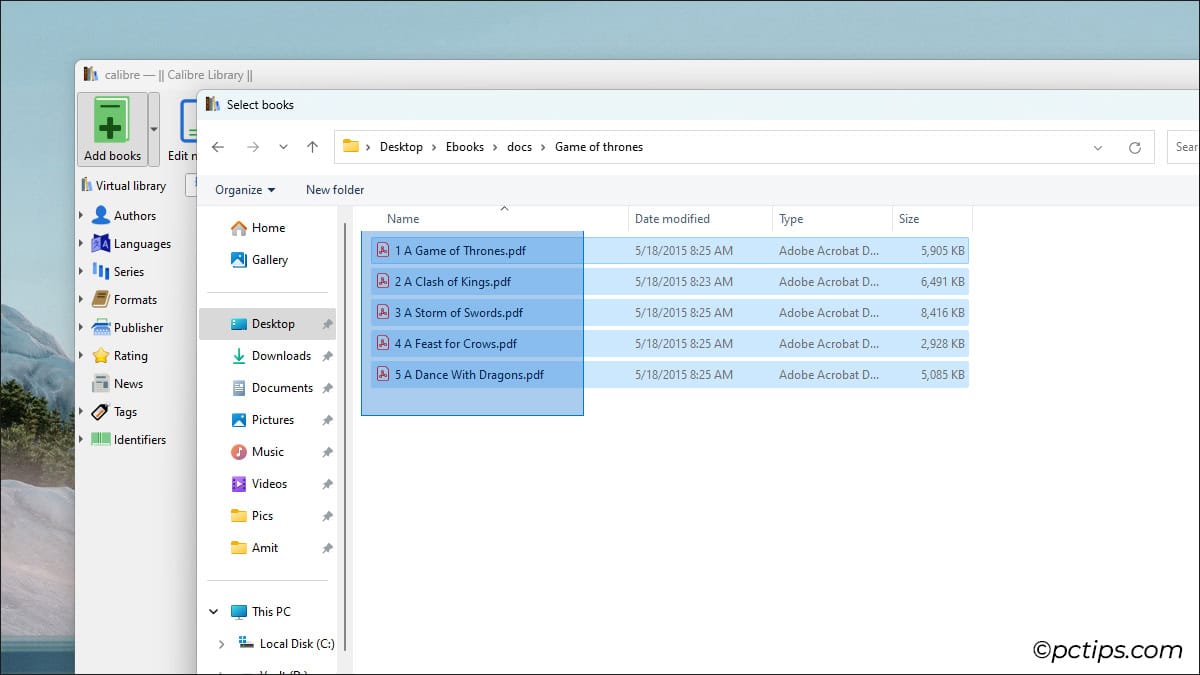Click the Back navigation arrow
The height and width of the screenshot is (675, 1200).
tap(218, 147)
